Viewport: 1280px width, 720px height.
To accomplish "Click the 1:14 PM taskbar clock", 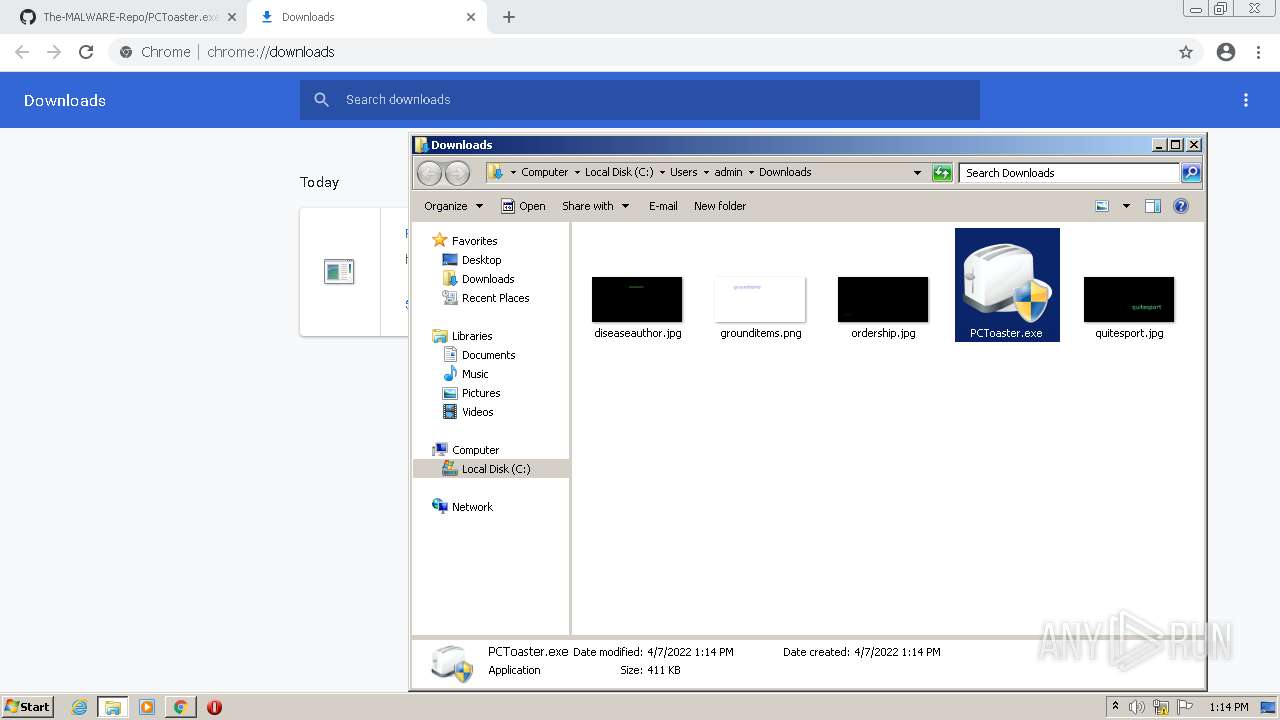I will (1229, 707).
